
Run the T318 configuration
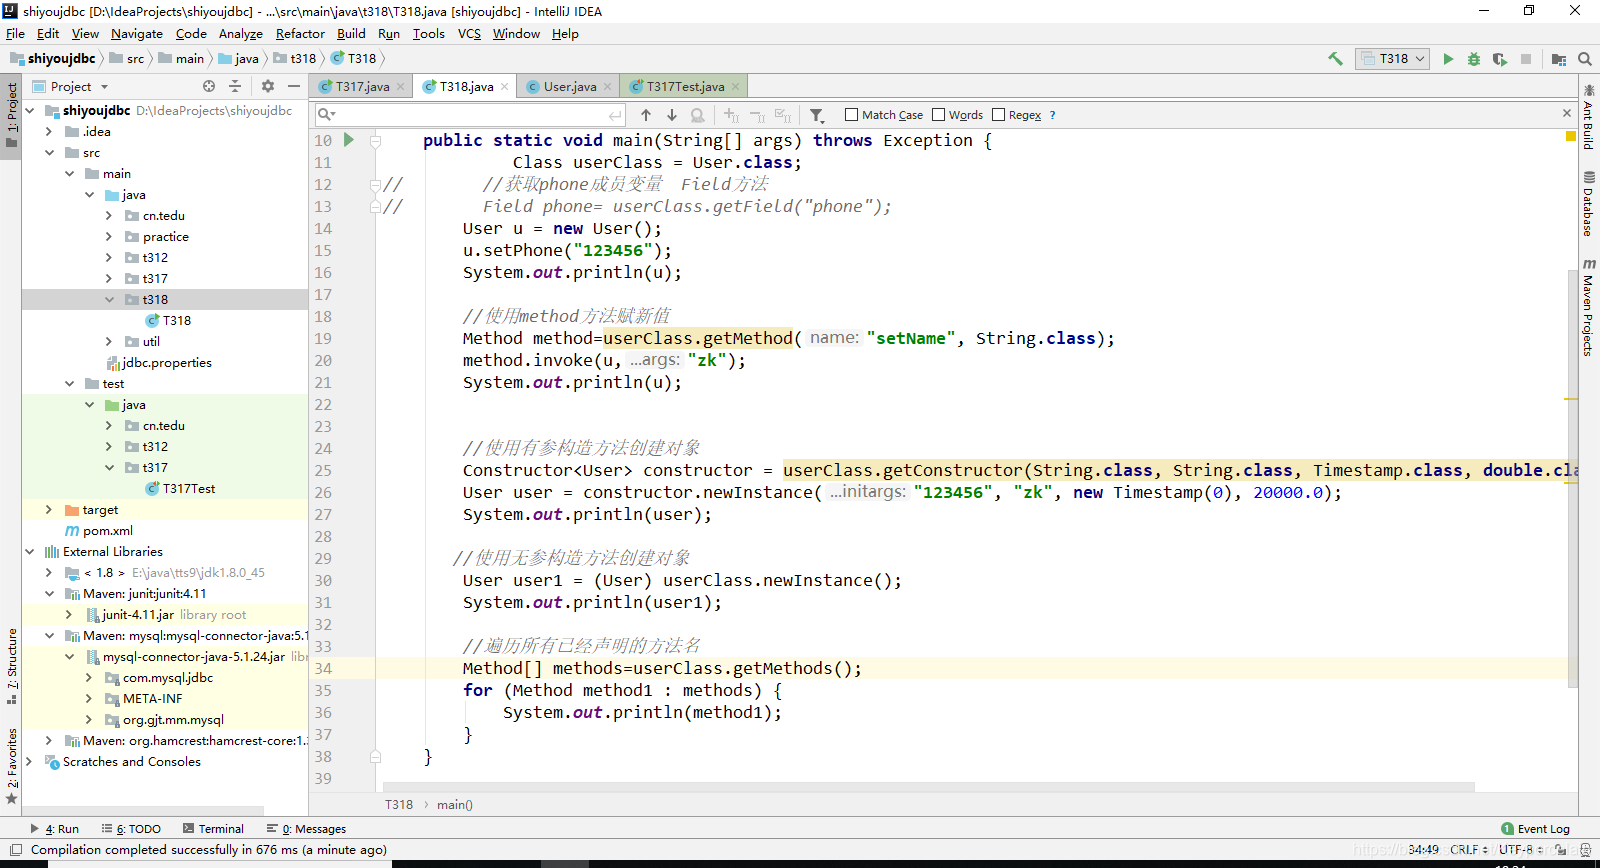(1448, 59)
